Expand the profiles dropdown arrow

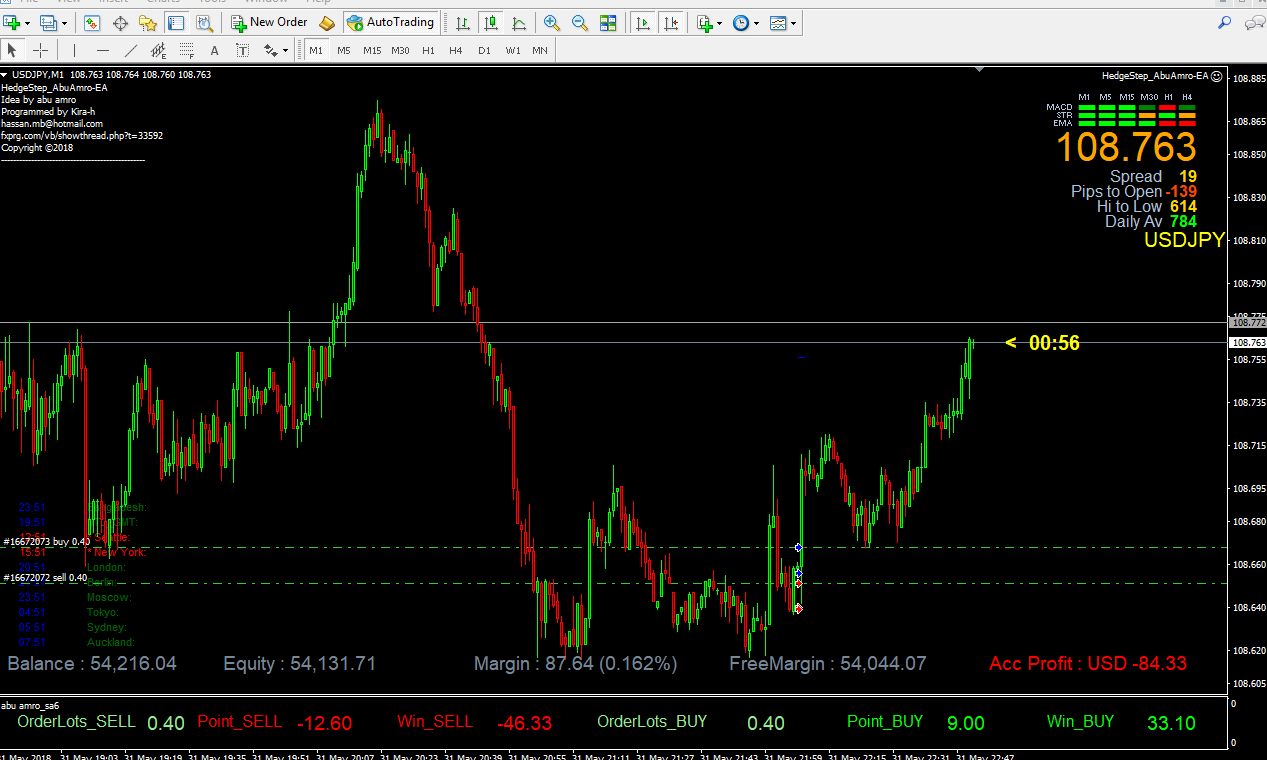tap(64, 22)
